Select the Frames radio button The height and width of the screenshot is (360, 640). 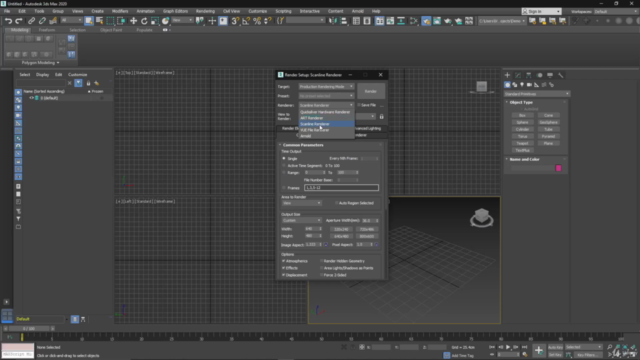[x=284, y=188]
